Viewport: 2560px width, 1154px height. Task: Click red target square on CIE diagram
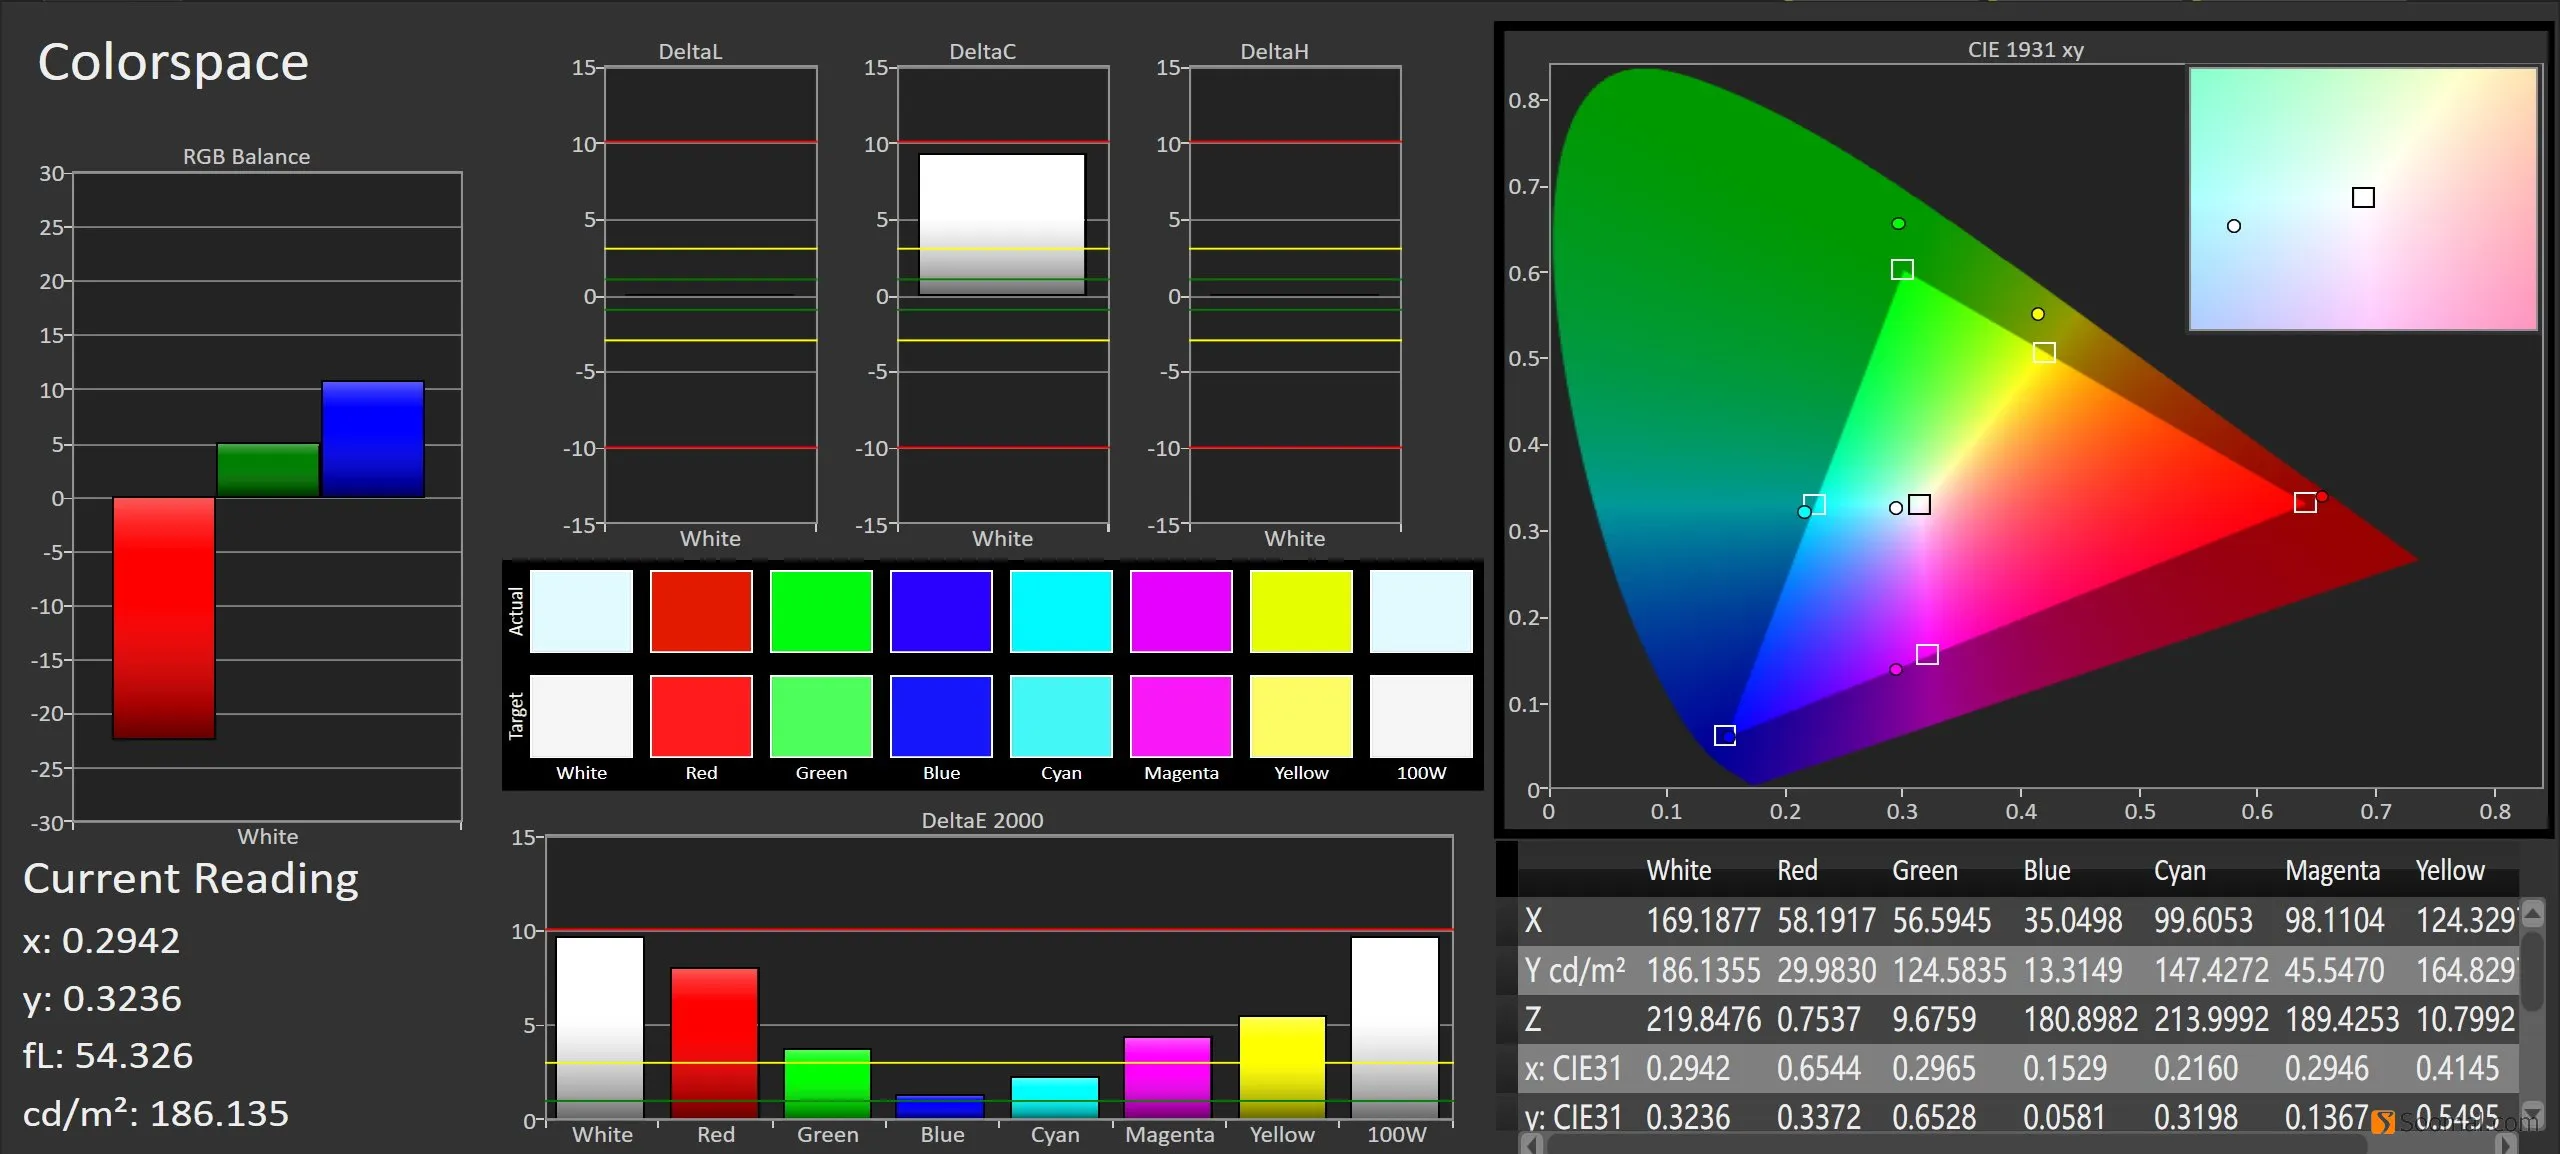[2305, 502]
